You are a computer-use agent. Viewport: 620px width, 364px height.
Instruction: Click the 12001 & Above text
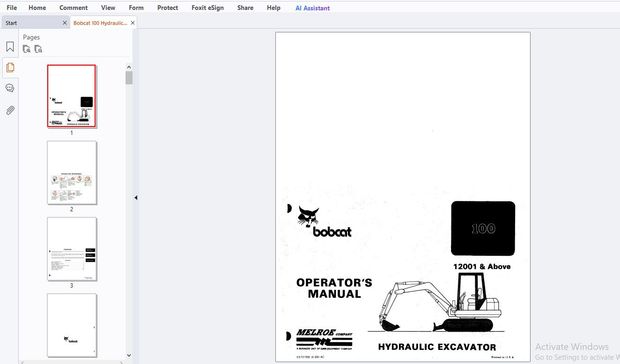click(482, 267)
